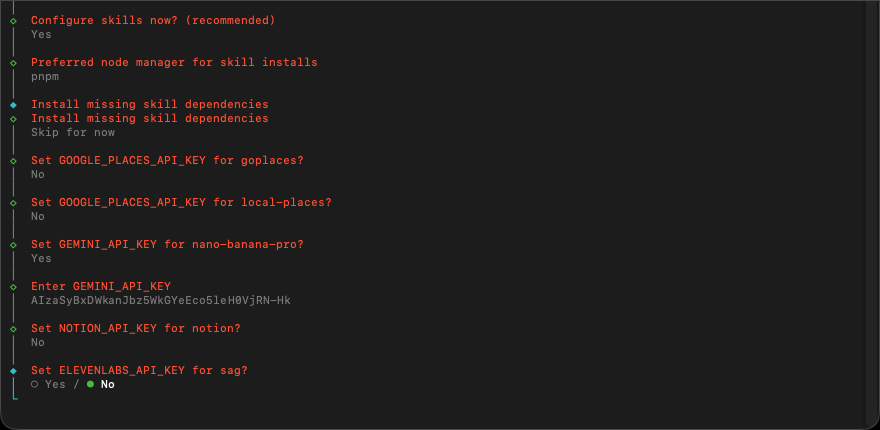
Task: Click the 'Set ELEVENLABS_API_KEY for sag?' prompt text
Action: tap(139, 370)
